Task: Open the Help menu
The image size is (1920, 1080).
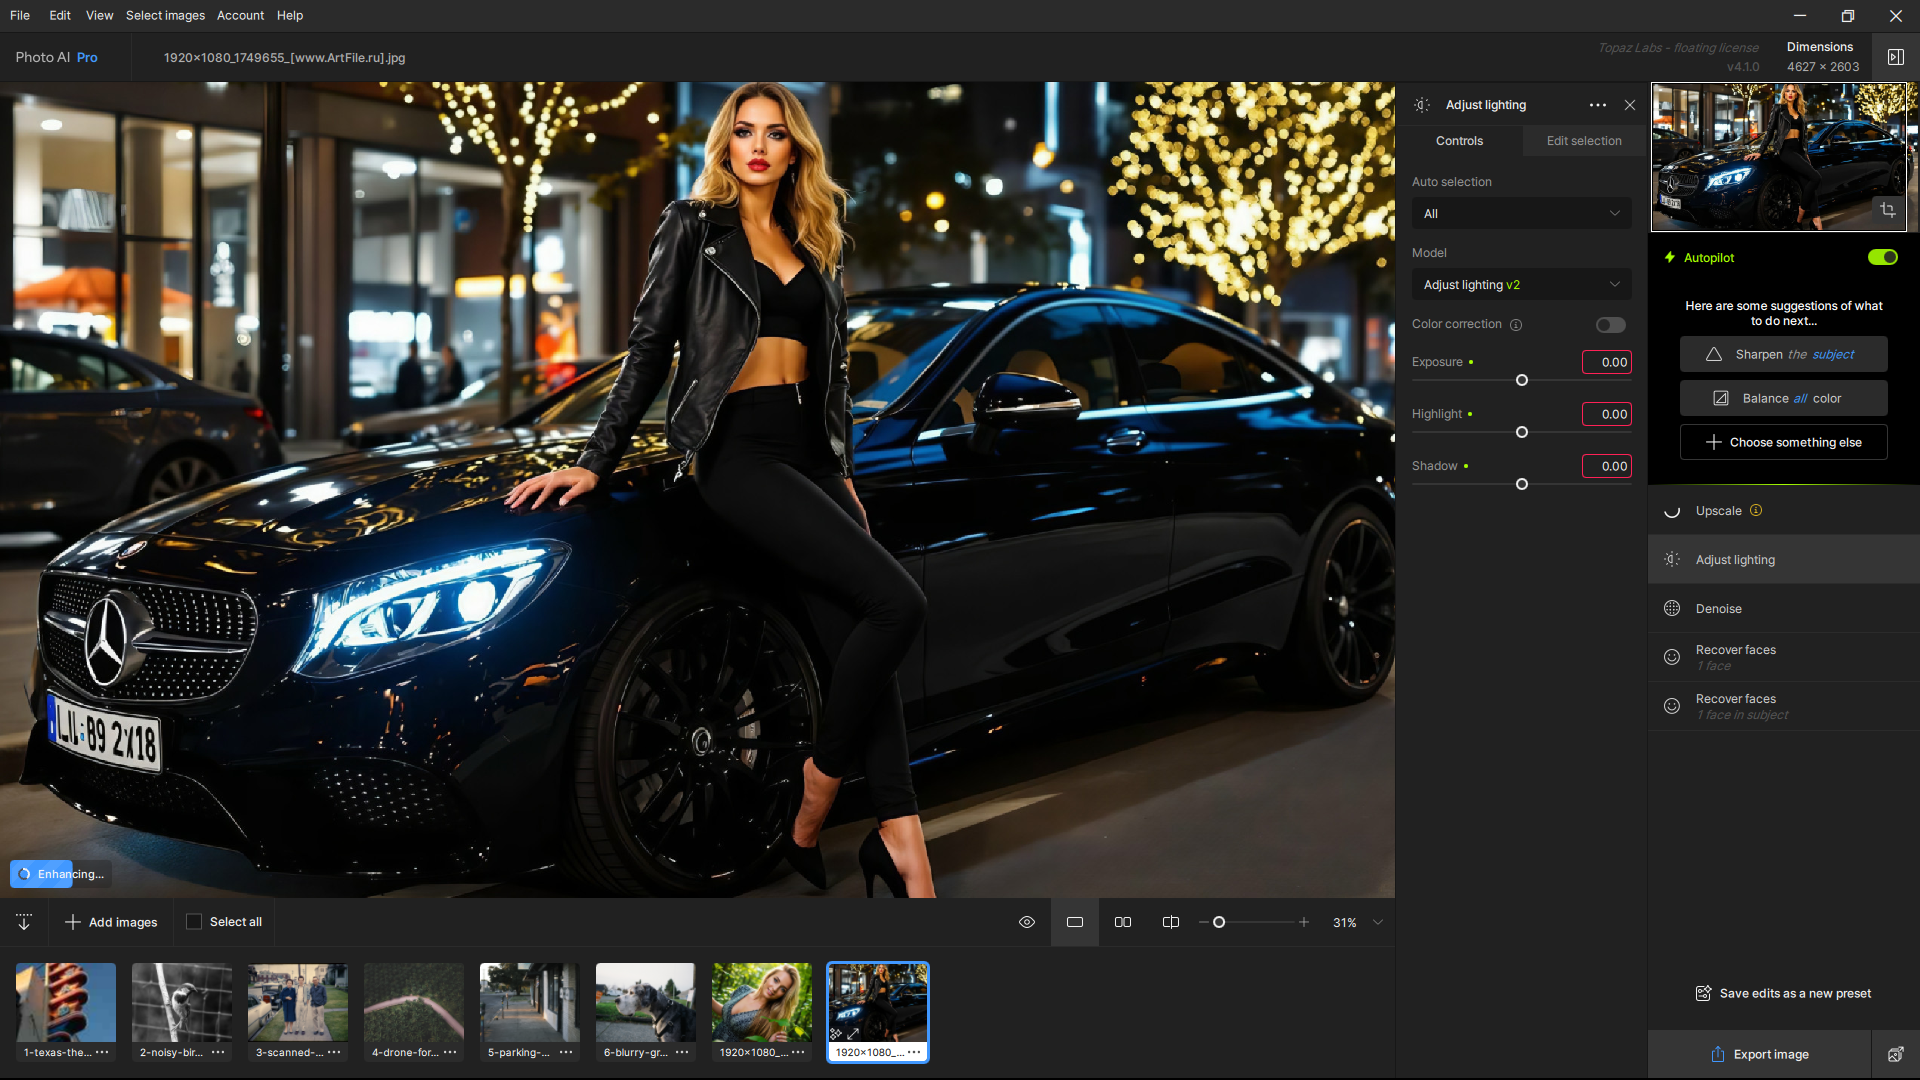Action: click(290, 15)
